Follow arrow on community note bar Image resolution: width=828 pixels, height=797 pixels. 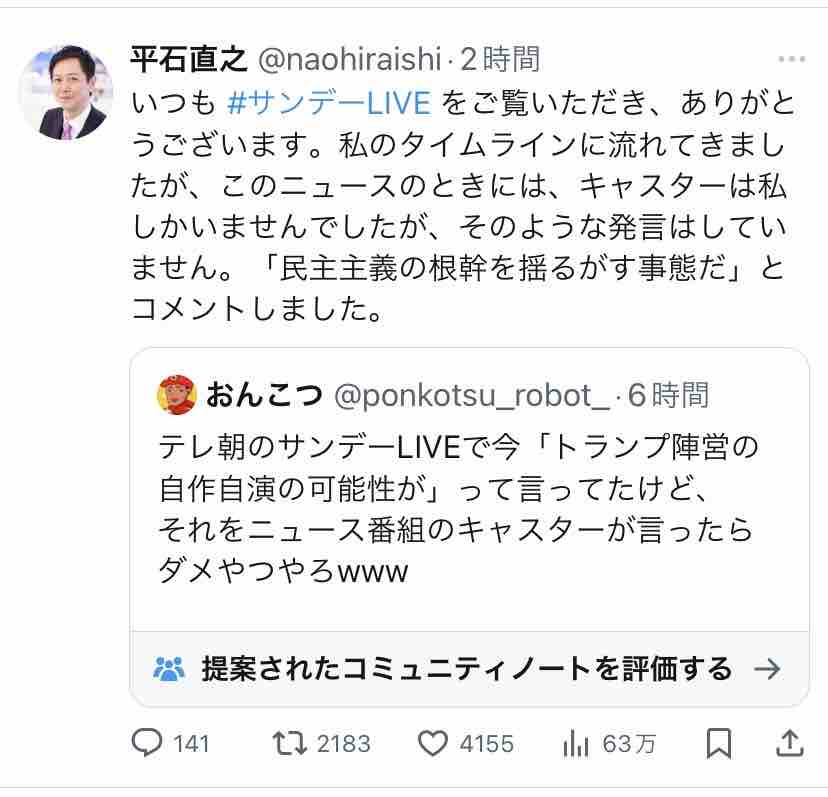point(767,668)
